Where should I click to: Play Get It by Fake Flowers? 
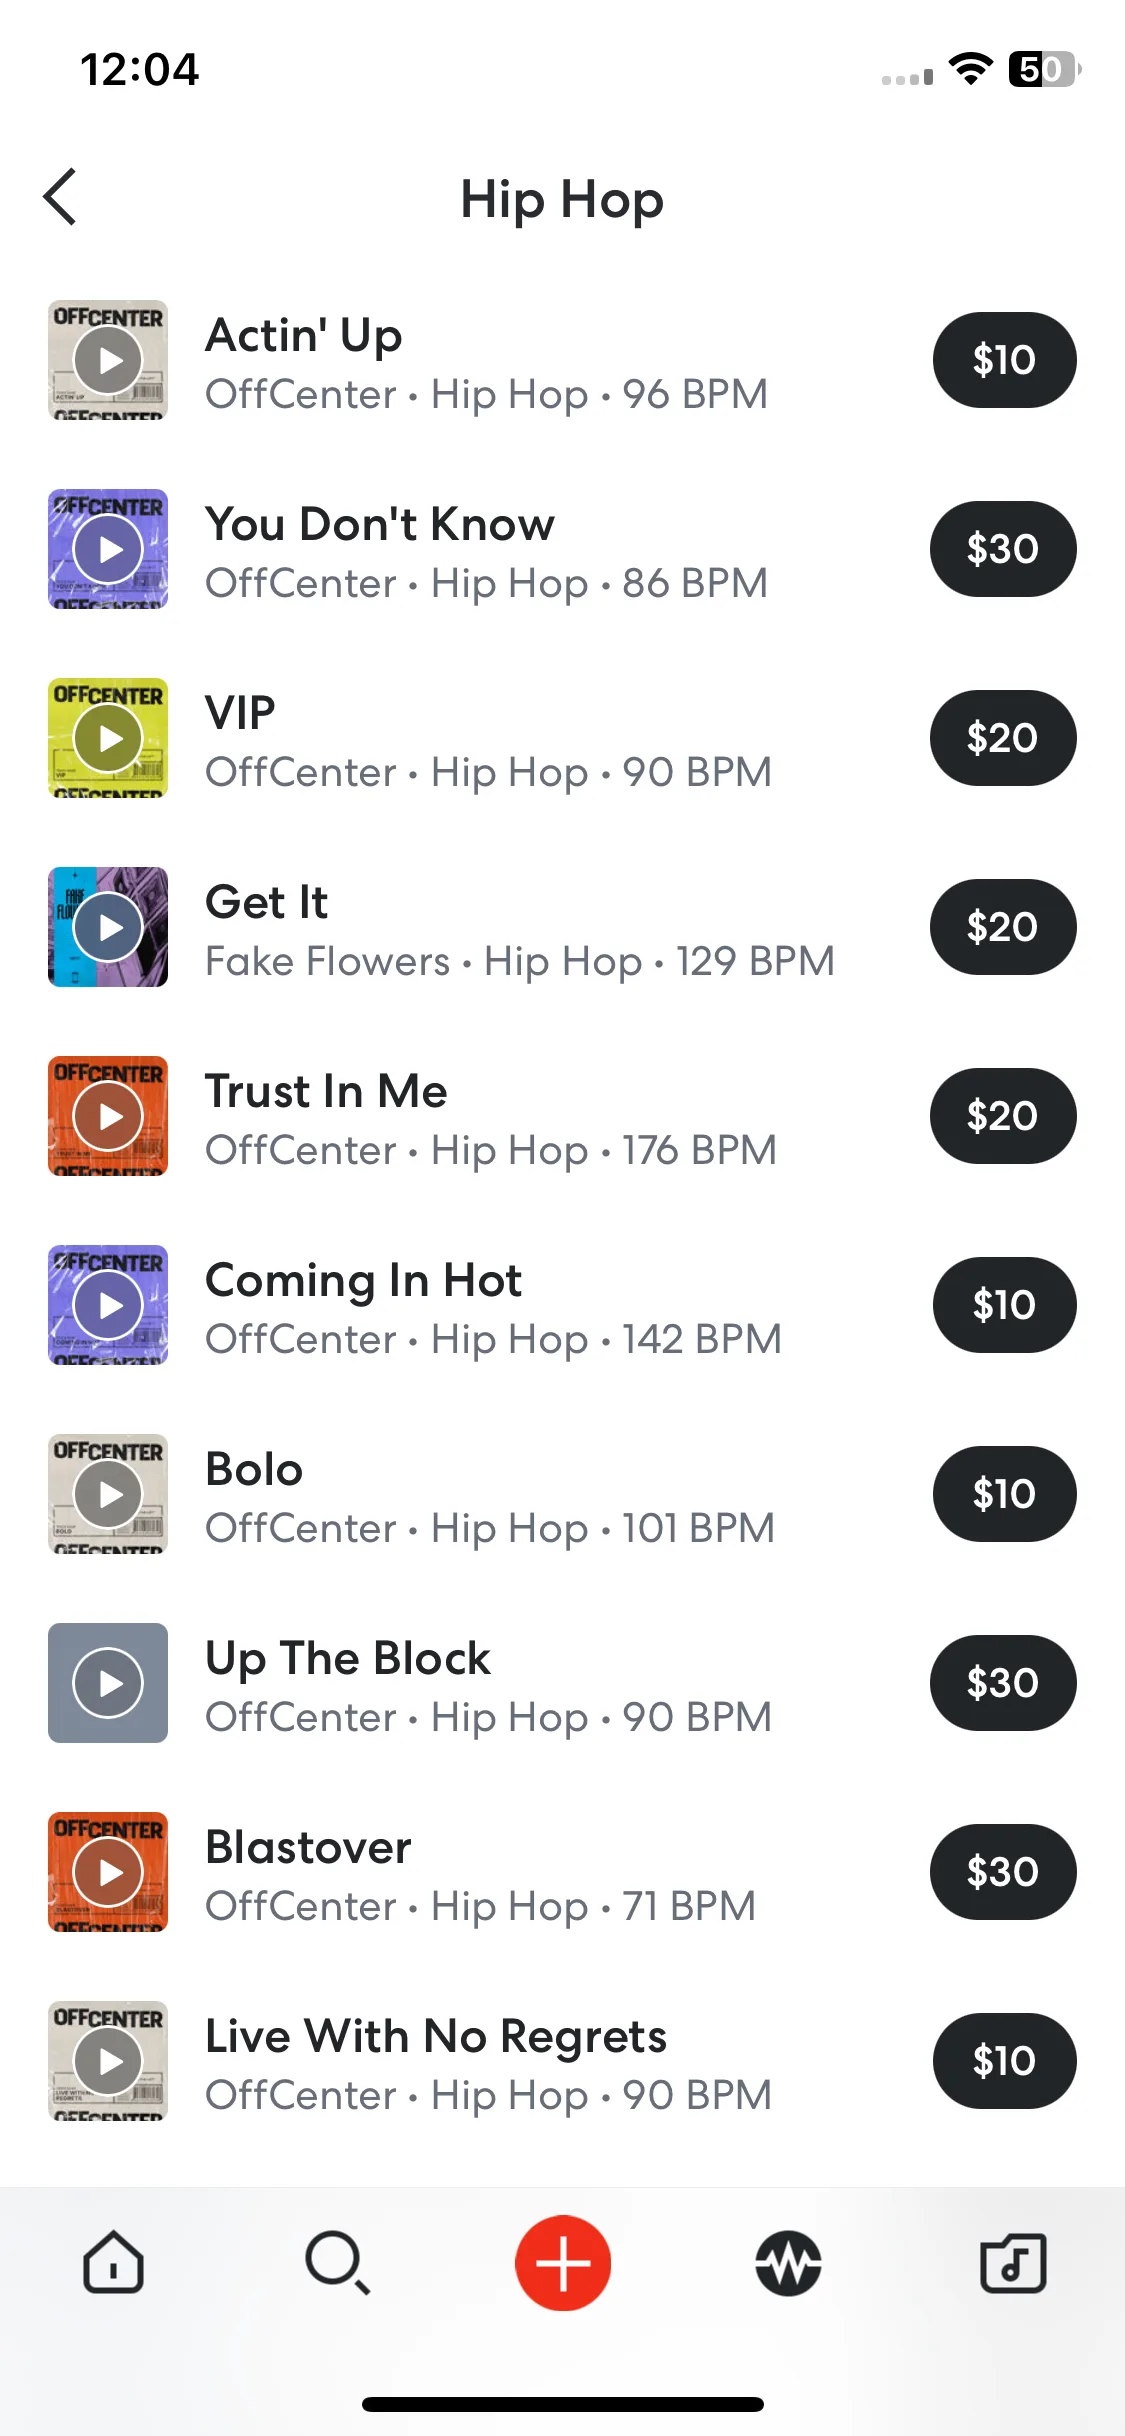[108, 927]
